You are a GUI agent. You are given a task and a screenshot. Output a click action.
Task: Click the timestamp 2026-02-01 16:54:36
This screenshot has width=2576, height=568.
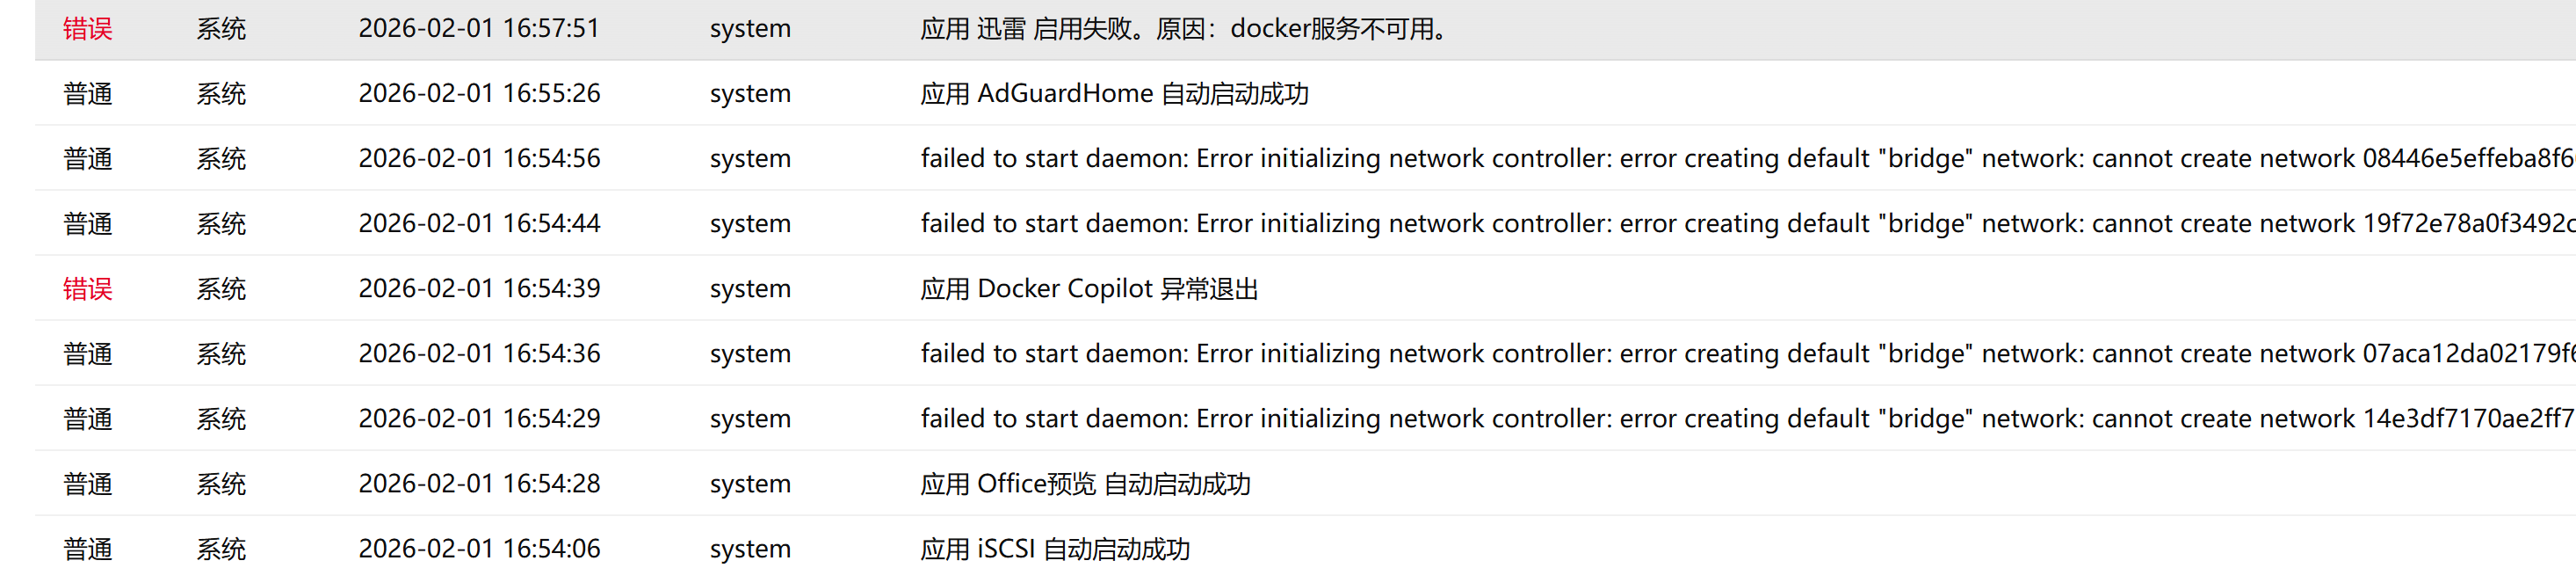click(479, 354)
